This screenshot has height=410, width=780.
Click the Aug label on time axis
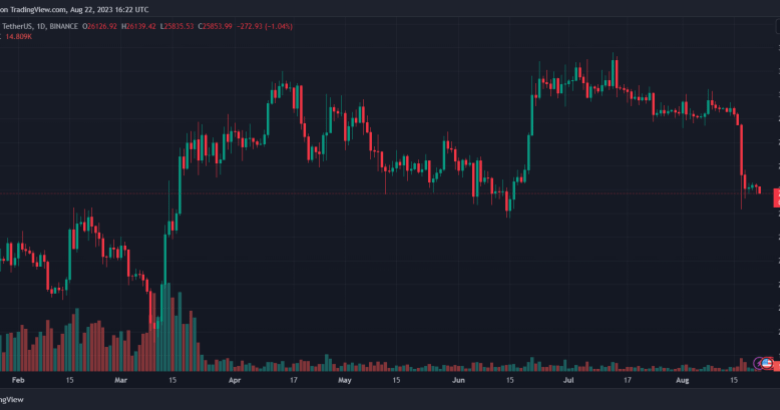(683, 381)
